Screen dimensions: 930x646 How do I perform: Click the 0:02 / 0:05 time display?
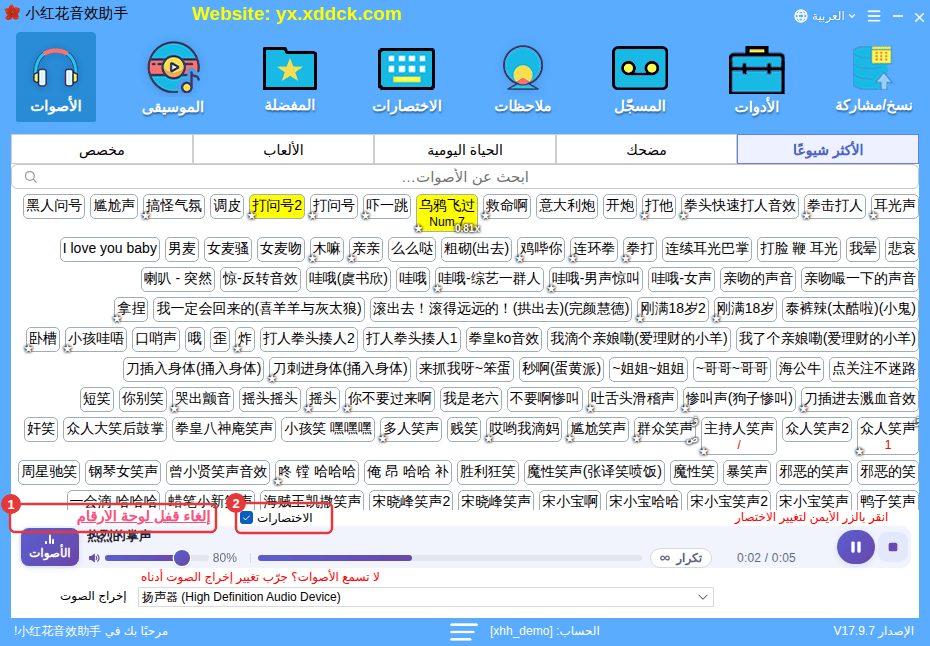coord(766,558)
